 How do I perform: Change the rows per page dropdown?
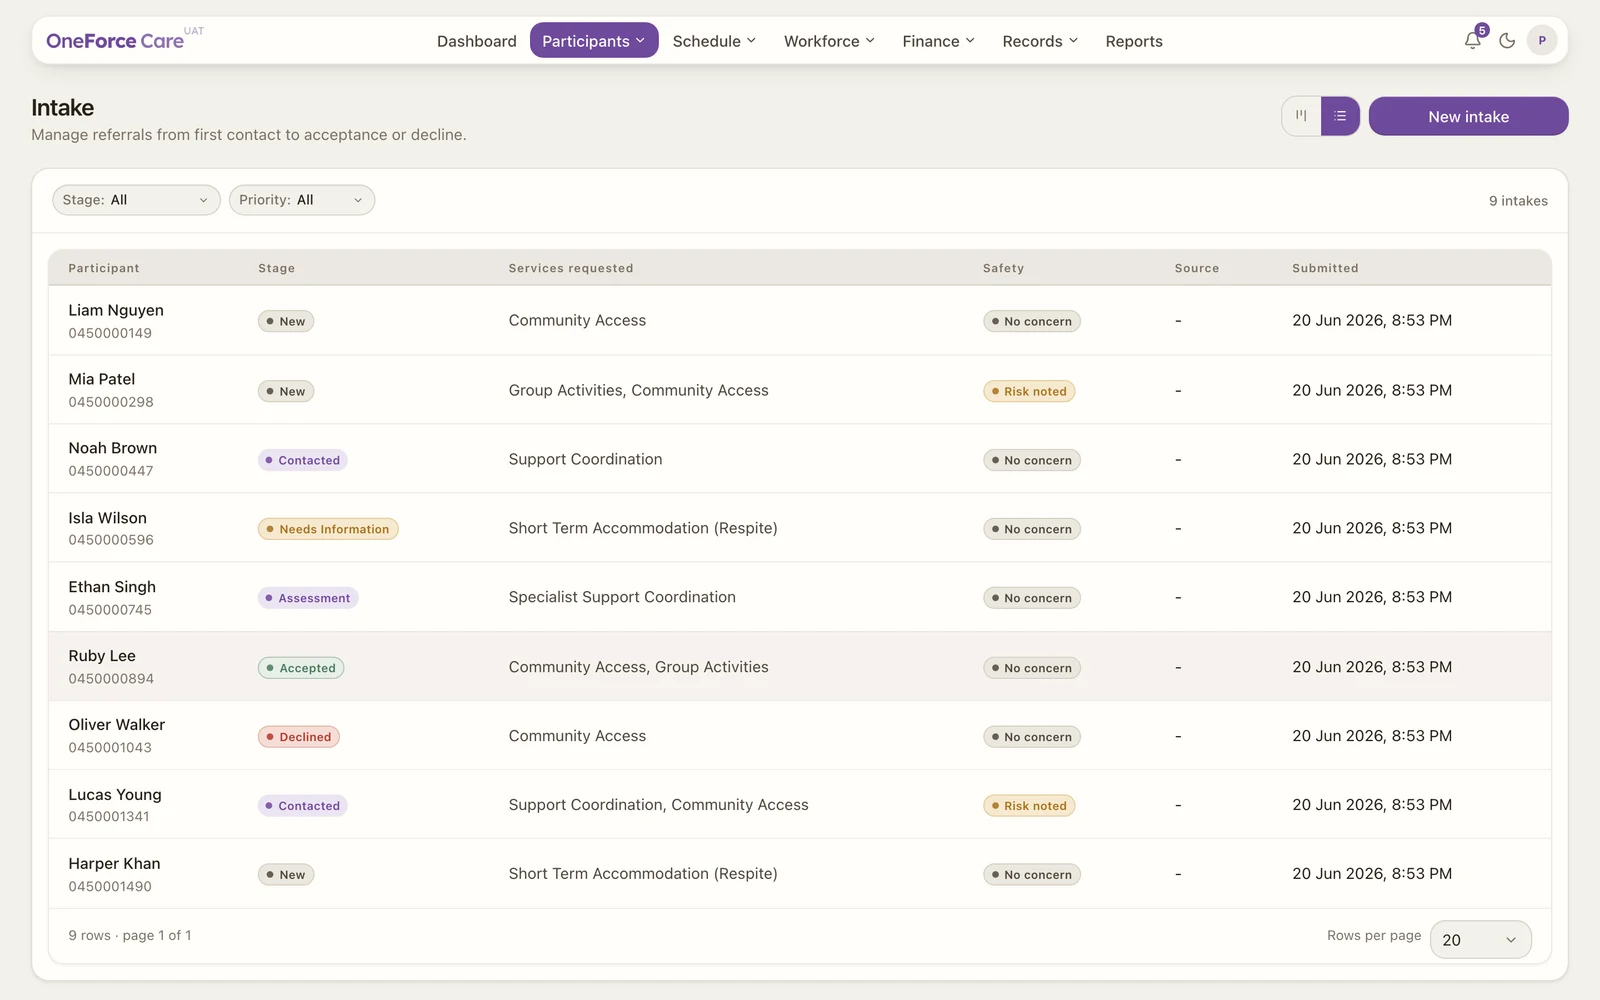(x=1481, y=940)
